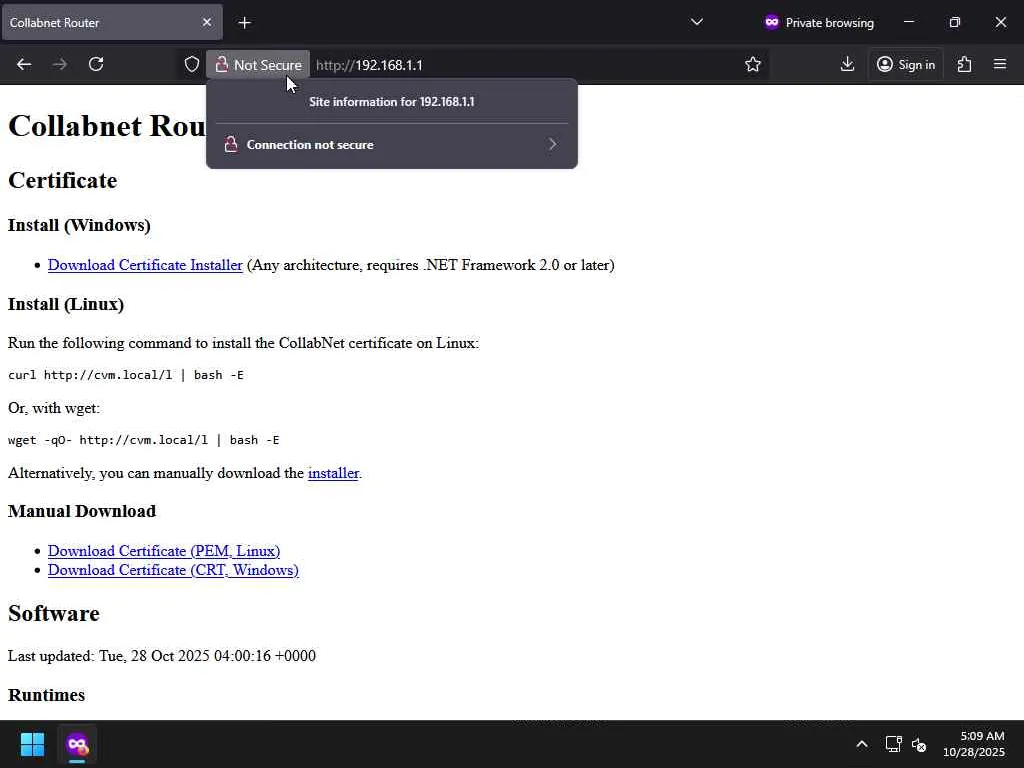1024x768 pixels.
Task: Download Certificate (PEM, Linux)
Action: click(164, 551)
